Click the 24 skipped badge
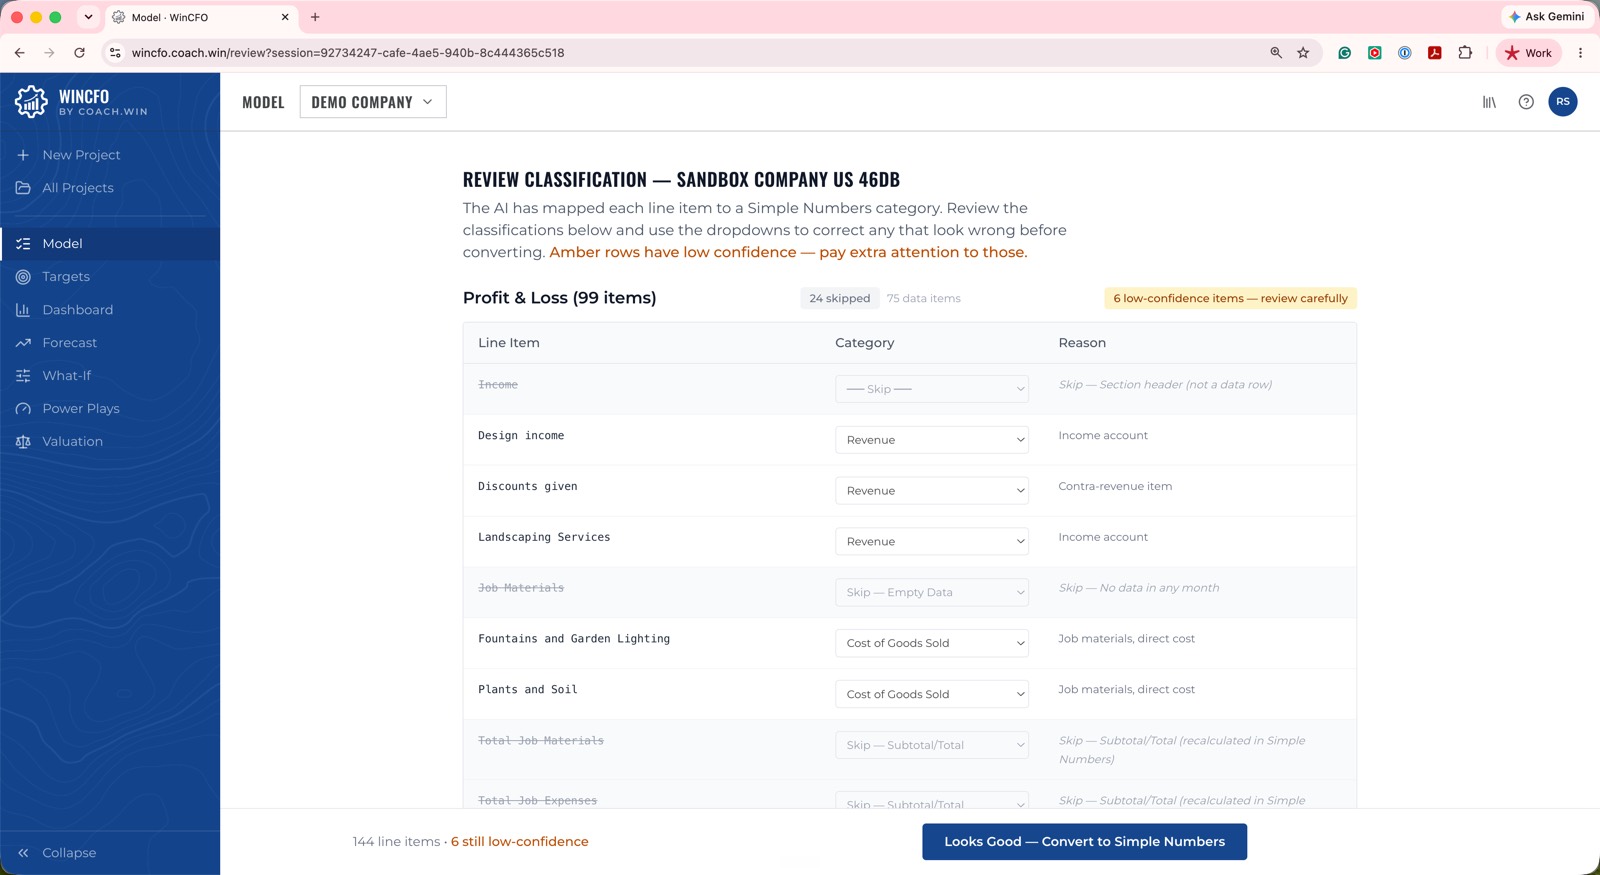Screen dimensions: 1600x875 click(x=840, y=298)
